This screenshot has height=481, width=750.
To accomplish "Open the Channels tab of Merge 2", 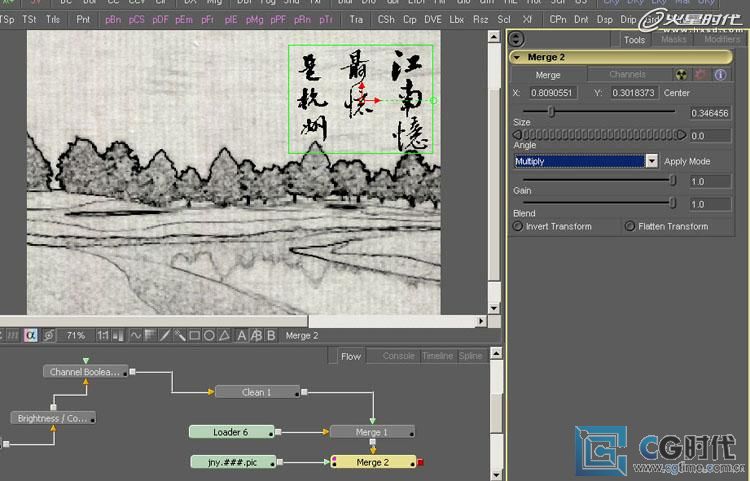I will click(x=627, y=75).
